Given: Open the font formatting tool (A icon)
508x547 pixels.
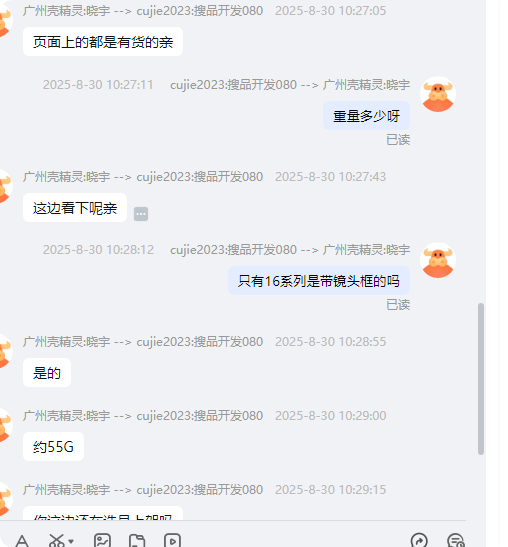Looking at the screenshot, I should [22, 541].
